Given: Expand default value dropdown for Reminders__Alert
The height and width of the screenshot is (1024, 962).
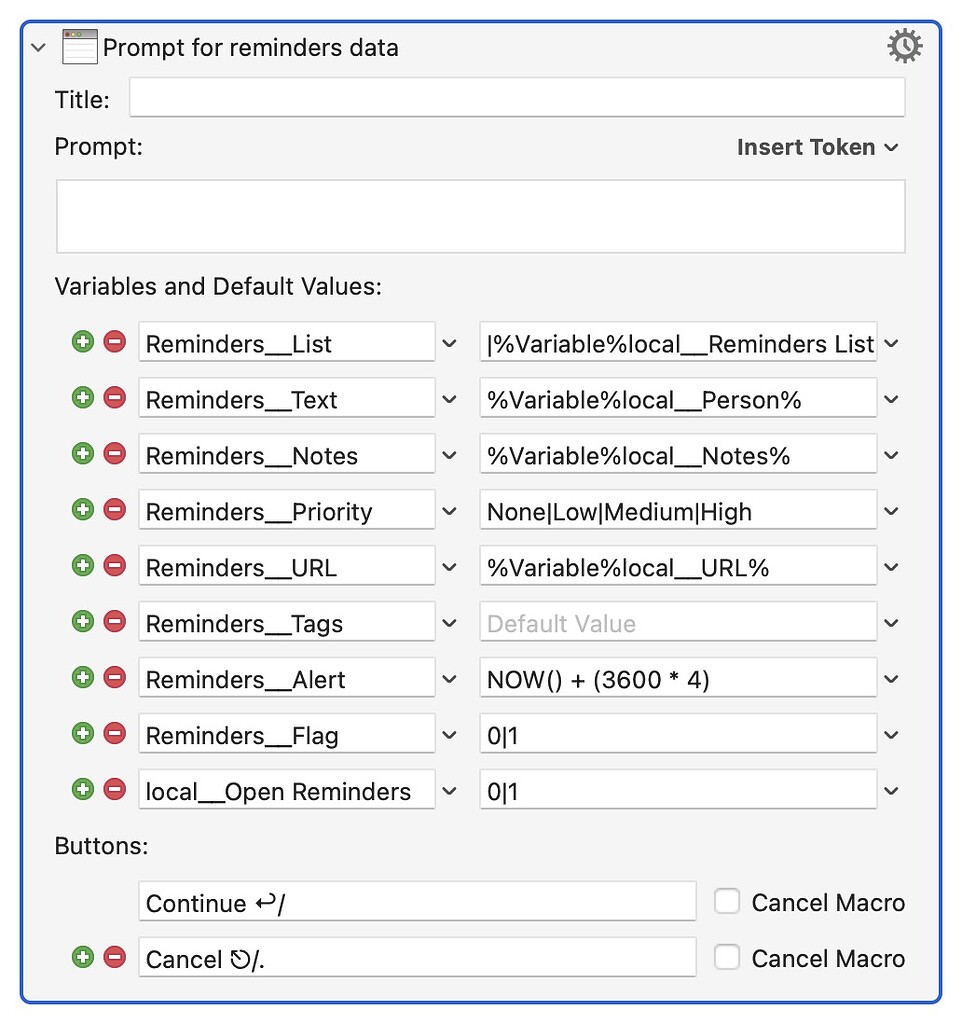Looking at the screenshot, I should pyautogui.click(x=891, y=679).
